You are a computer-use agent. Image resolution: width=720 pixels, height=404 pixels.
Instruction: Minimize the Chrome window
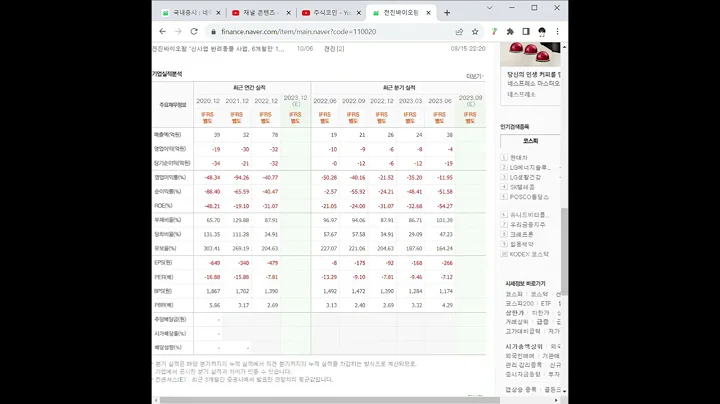[512, 8]
